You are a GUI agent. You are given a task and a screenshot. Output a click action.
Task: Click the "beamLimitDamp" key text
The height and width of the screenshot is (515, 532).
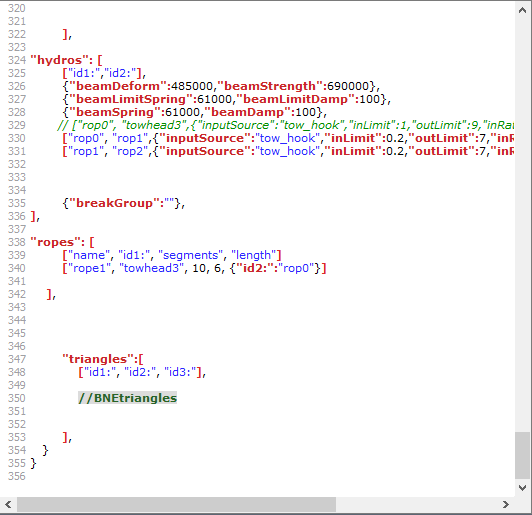tap(296, 99)
